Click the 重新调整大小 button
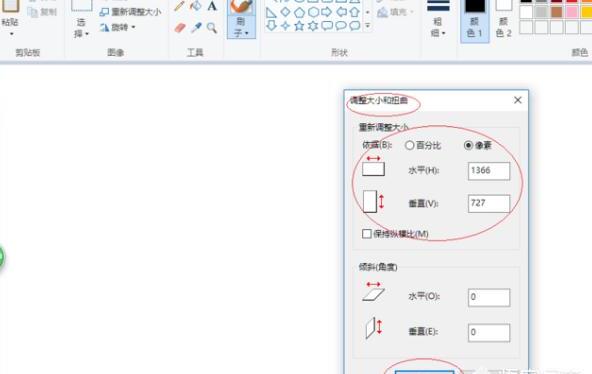Image resolution: width=592 pixels, height=374 pixels. point(131,12)
